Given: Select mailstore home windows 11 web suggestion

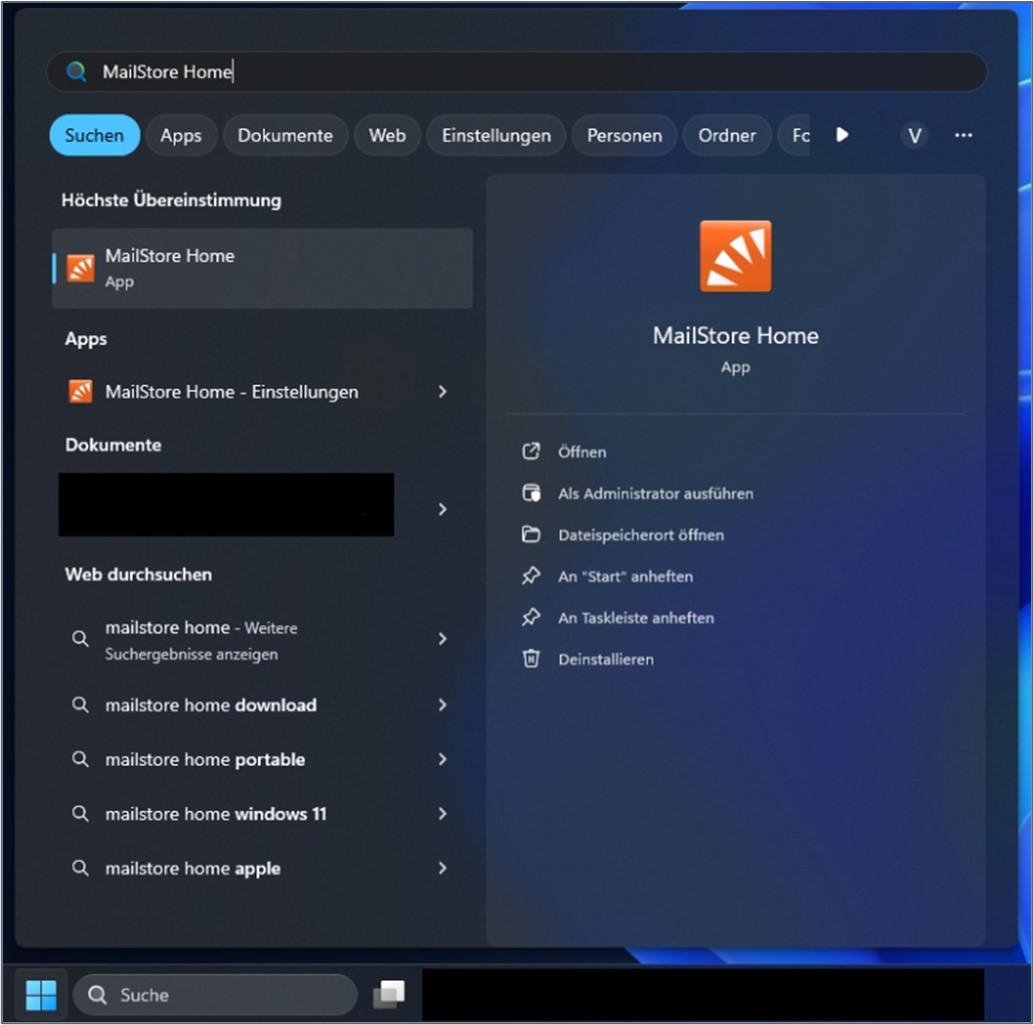Looking at the screenshot, I should coord(215,814).
